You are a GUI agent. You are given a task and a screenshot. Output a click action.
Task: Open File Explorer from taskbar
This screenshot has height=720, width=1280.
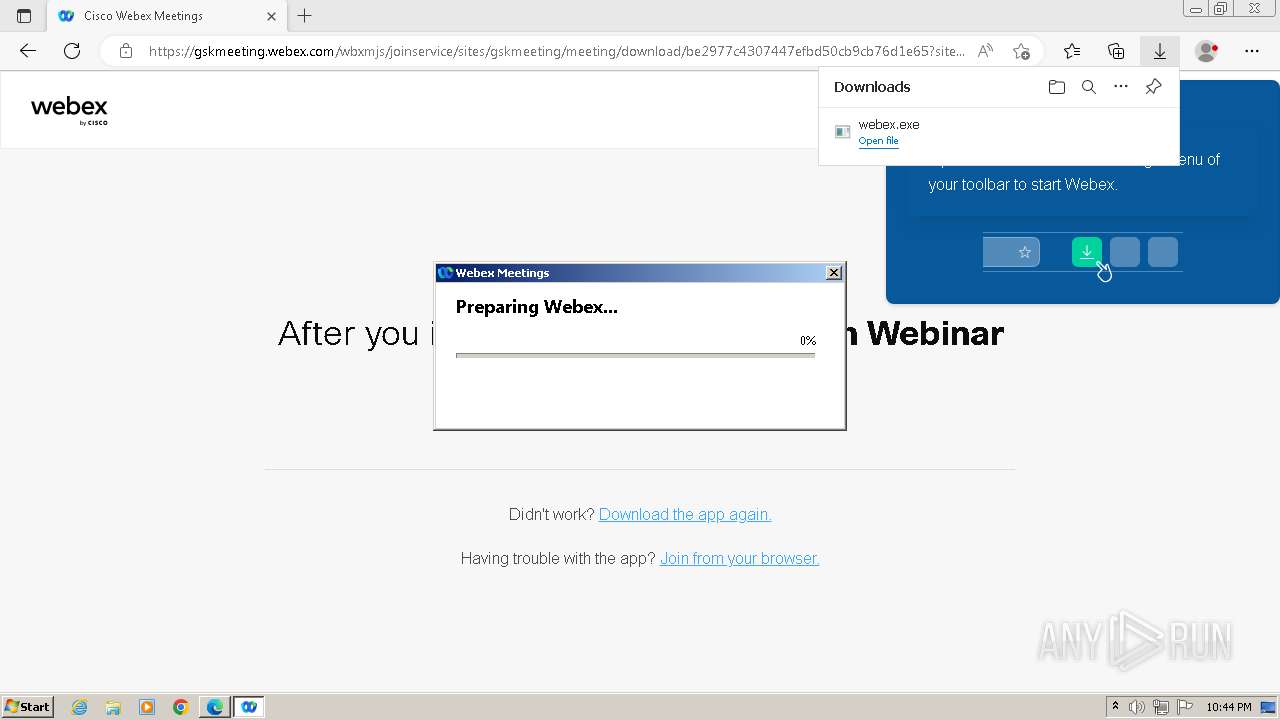coord(113,707)
